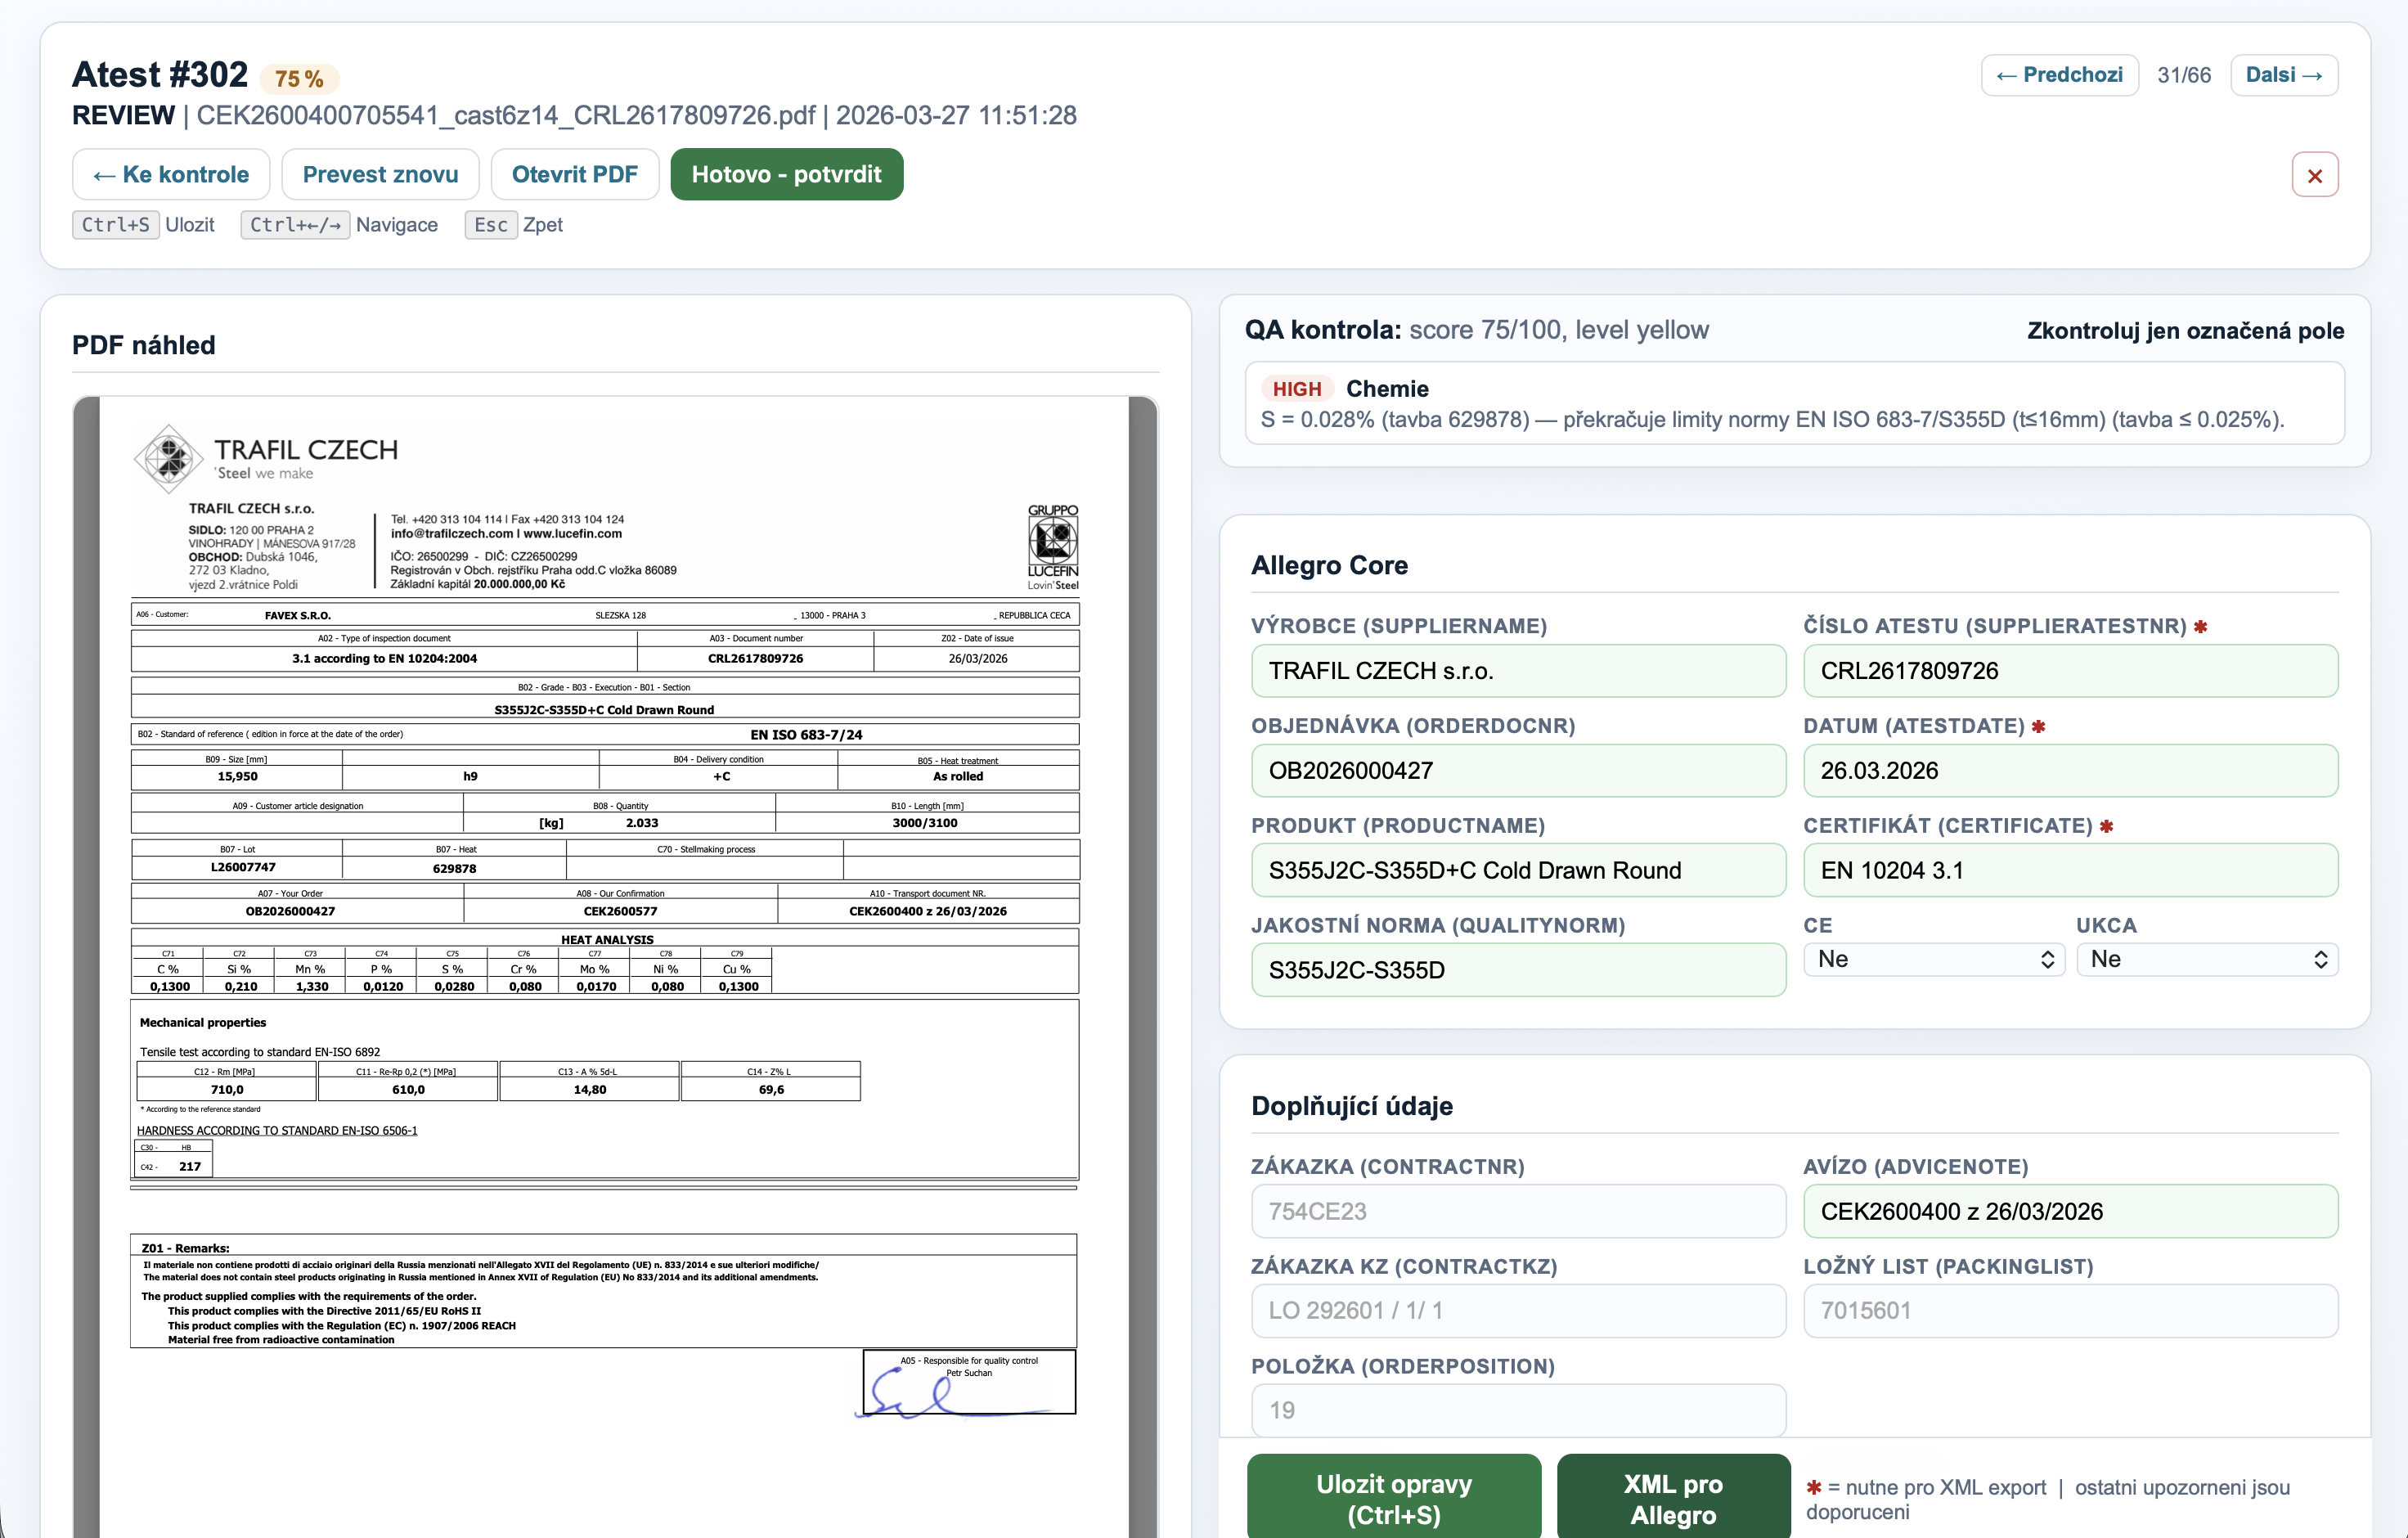Save corrections with Ulozit opravy
Screen dimensions: 2408x1538
(1393, 1497)
